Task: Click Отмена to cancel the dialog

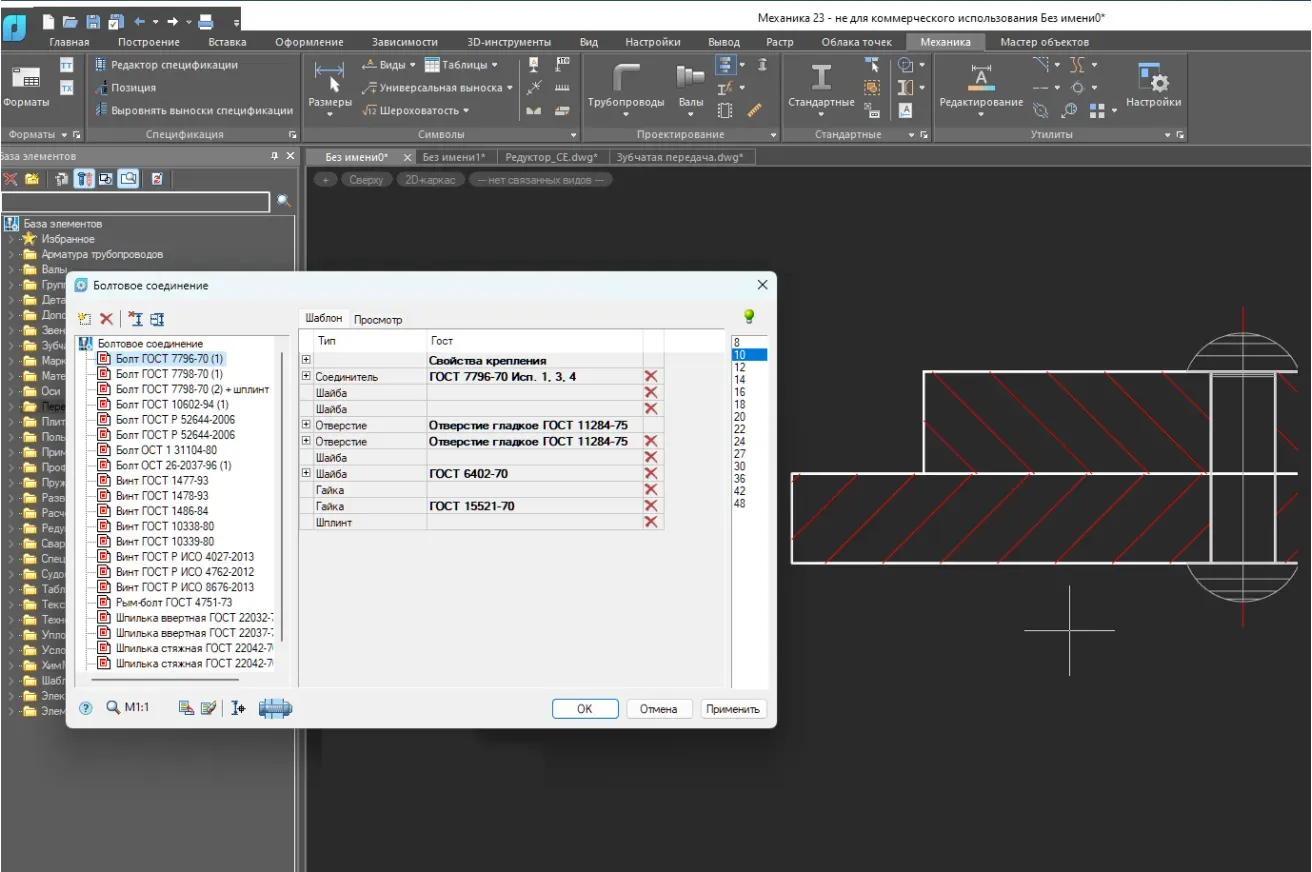Action: [658, 709]
